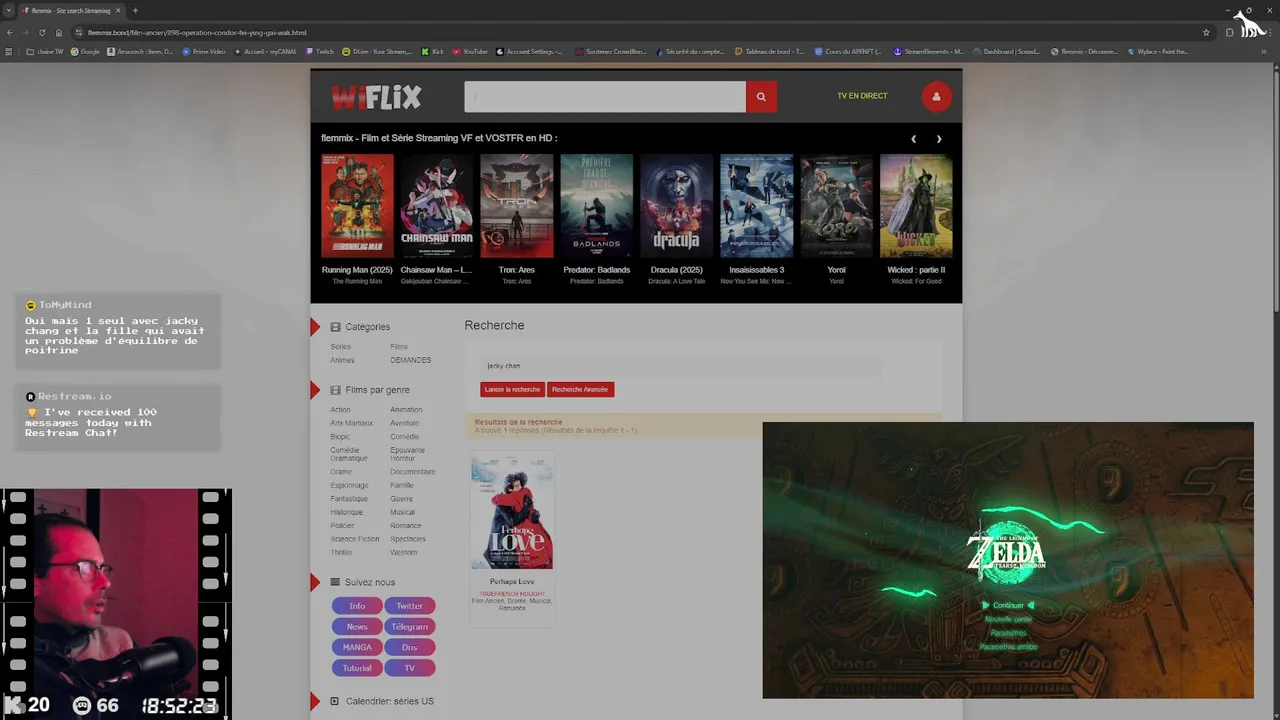Click the Tutorial purple button
Screen dimensions: 1280x720
pyautogui.click(x=357, y=668)
